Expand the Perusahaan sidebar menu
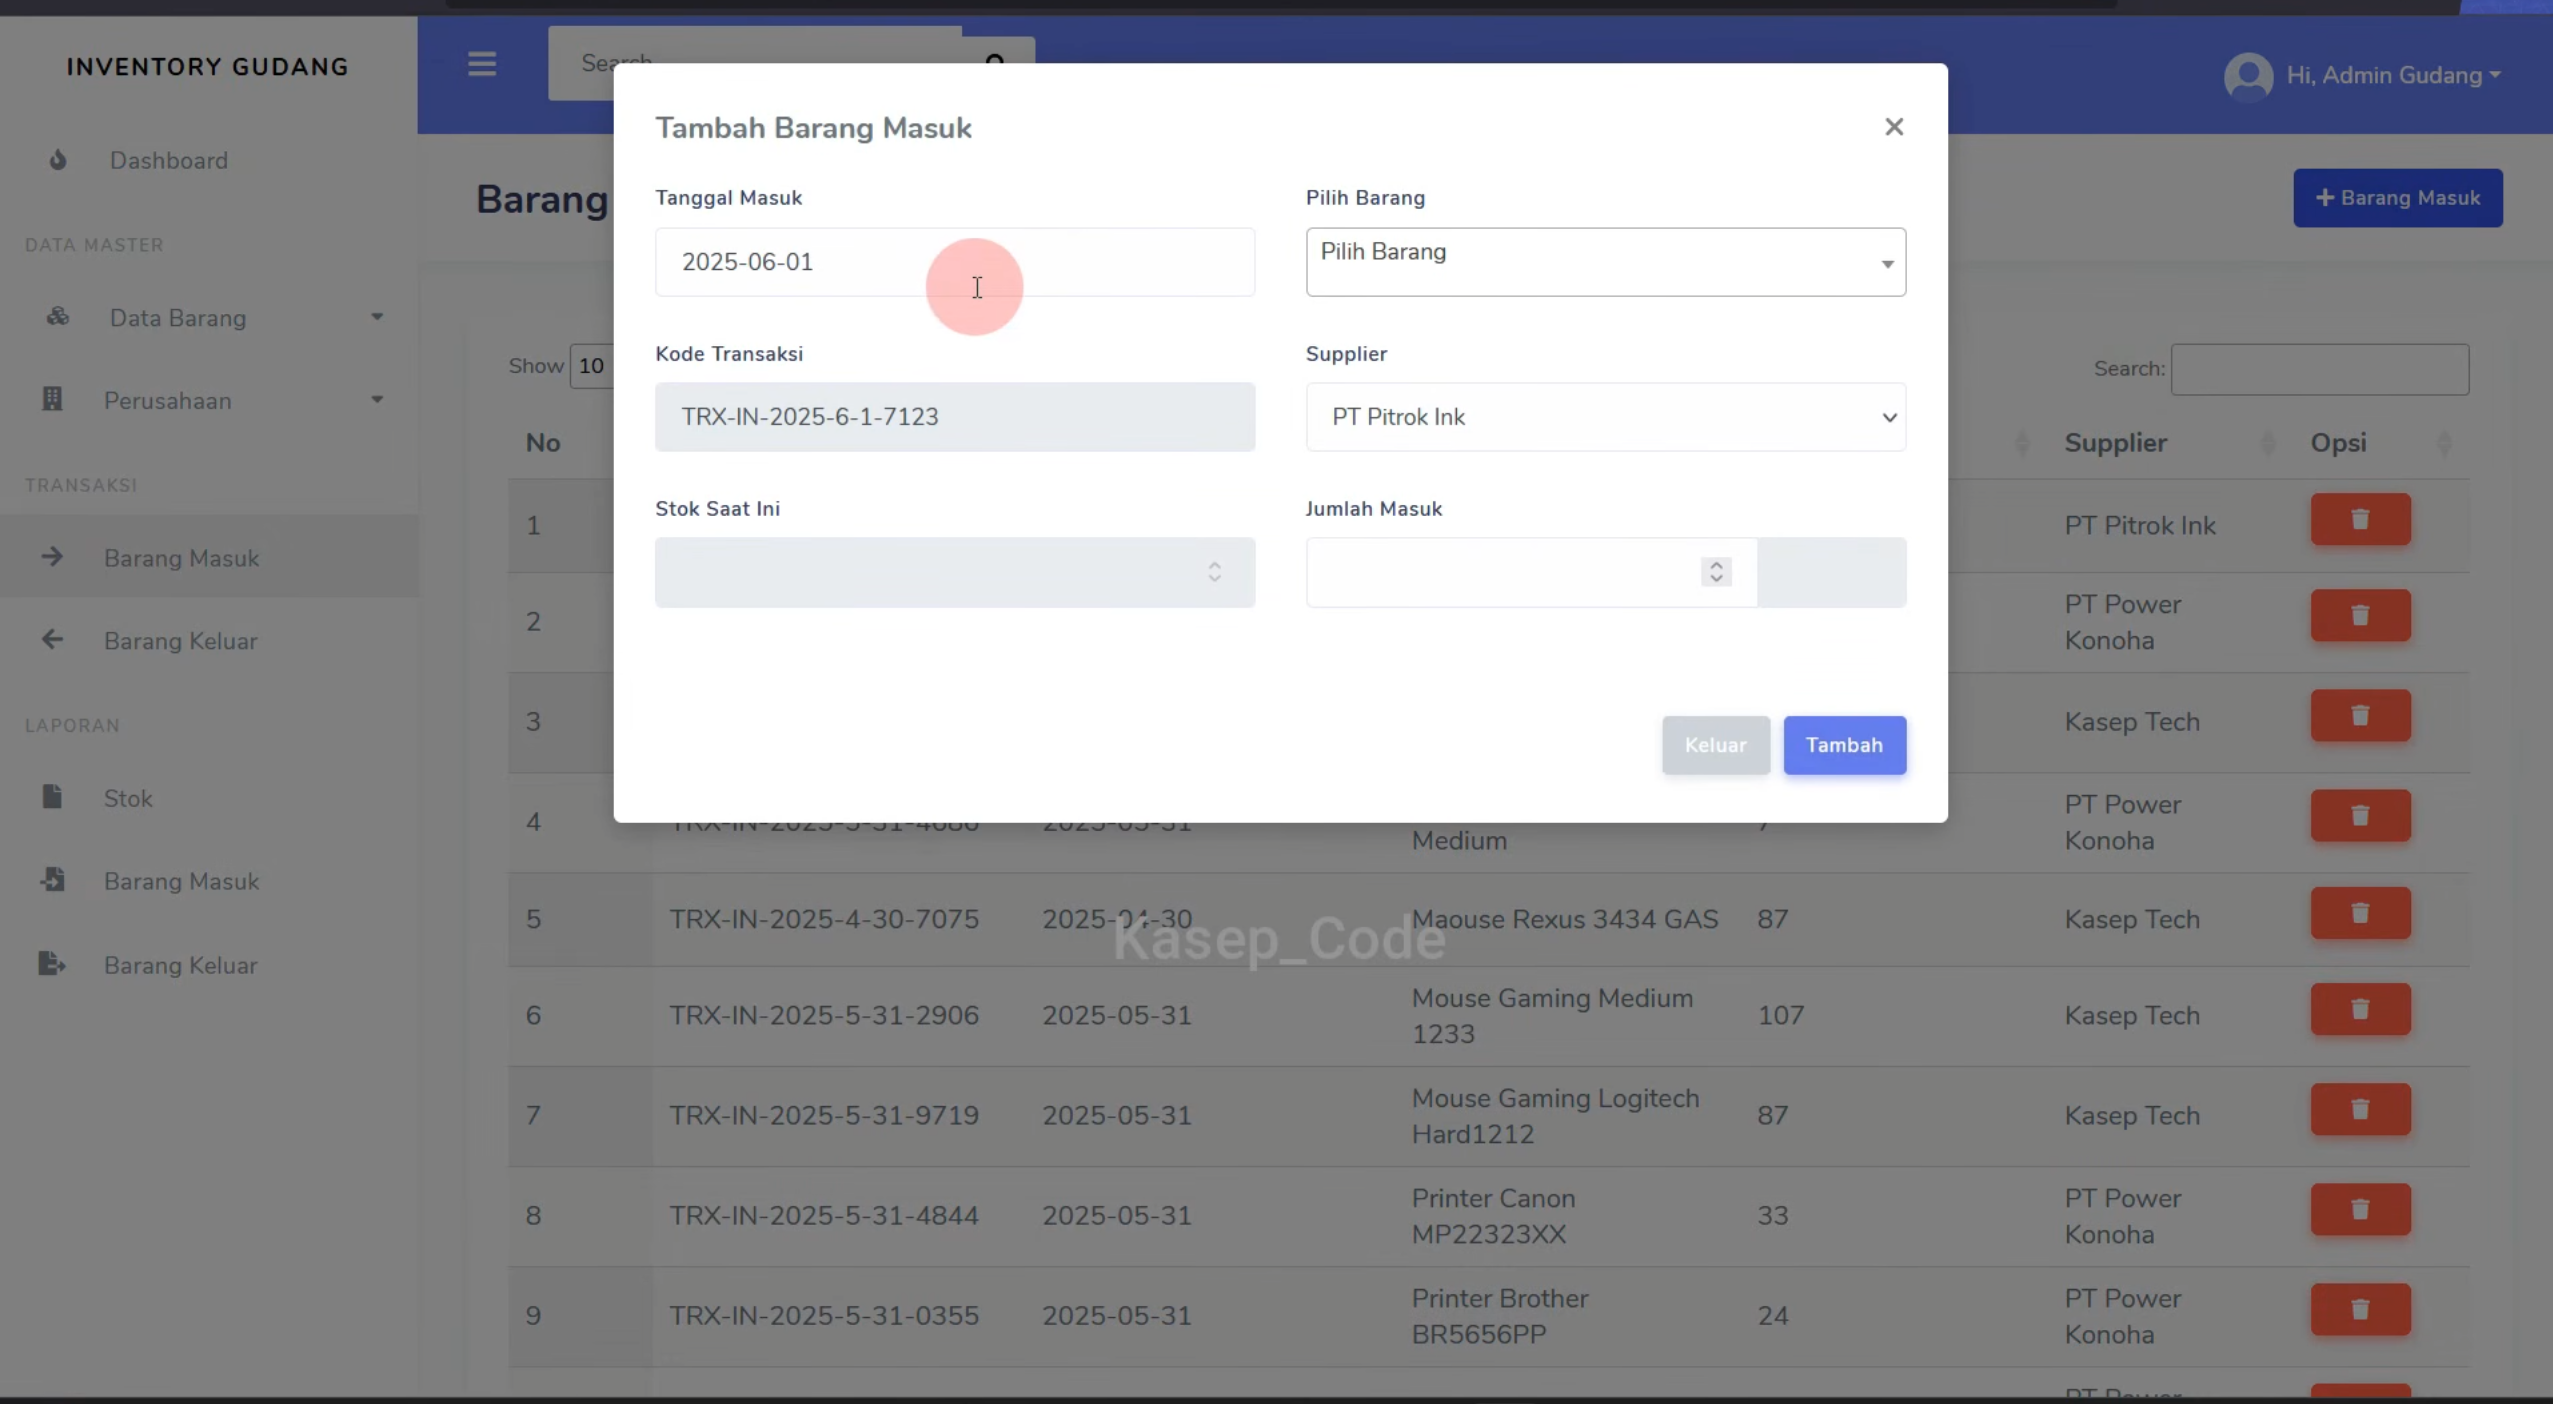The height and width of the screenshot is (1404, 2553). (209, 401)
